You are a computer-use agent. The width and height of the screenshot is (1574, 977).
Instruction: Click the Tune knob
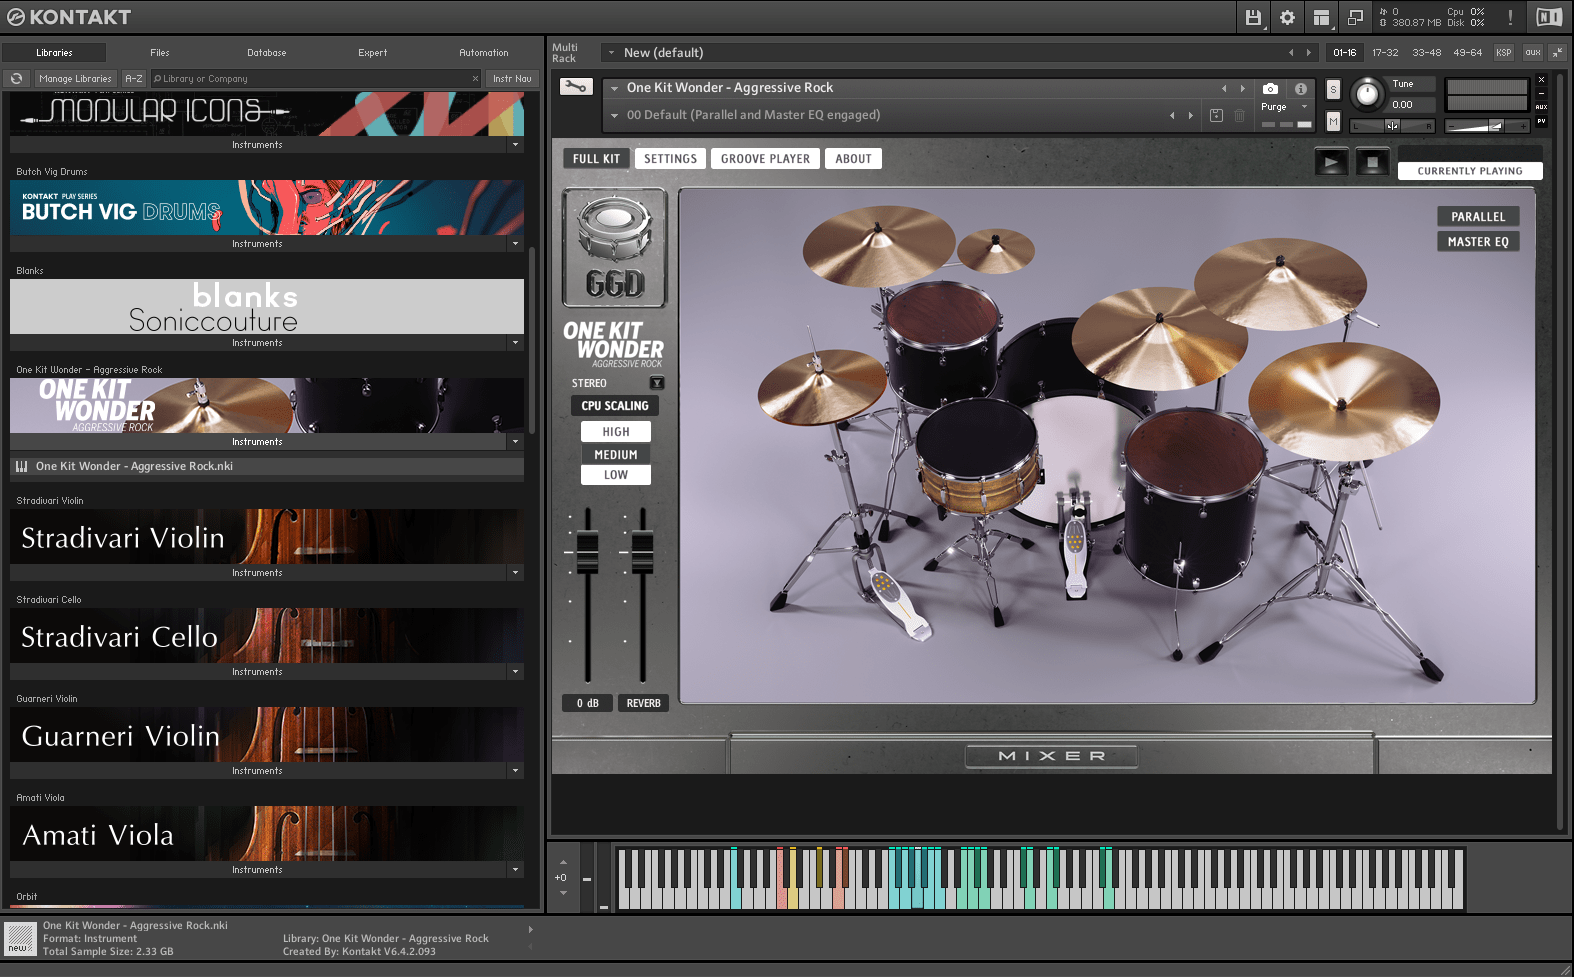tap(1366, 95)
